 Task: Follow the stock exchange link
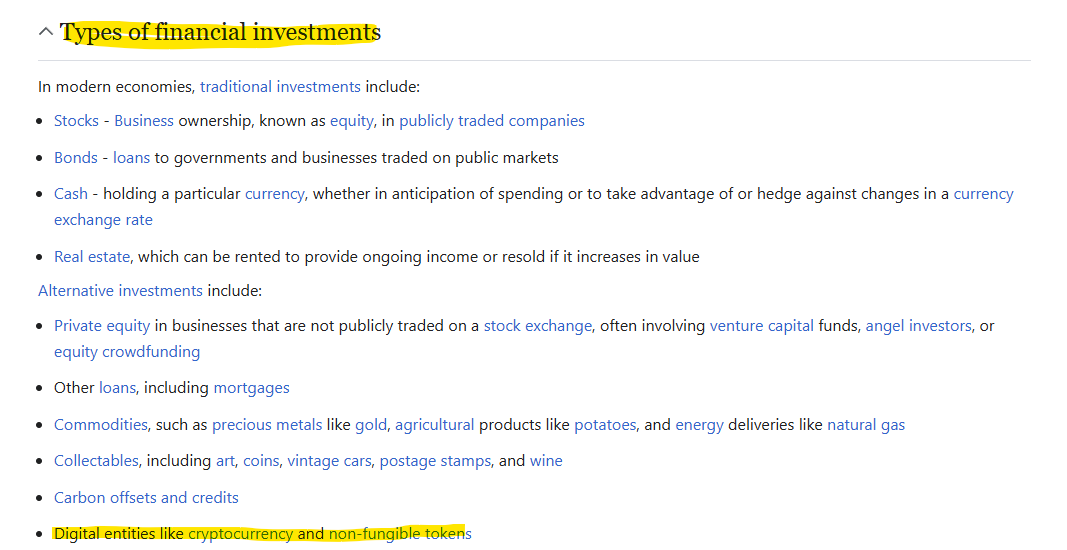(x=538, y=325)
